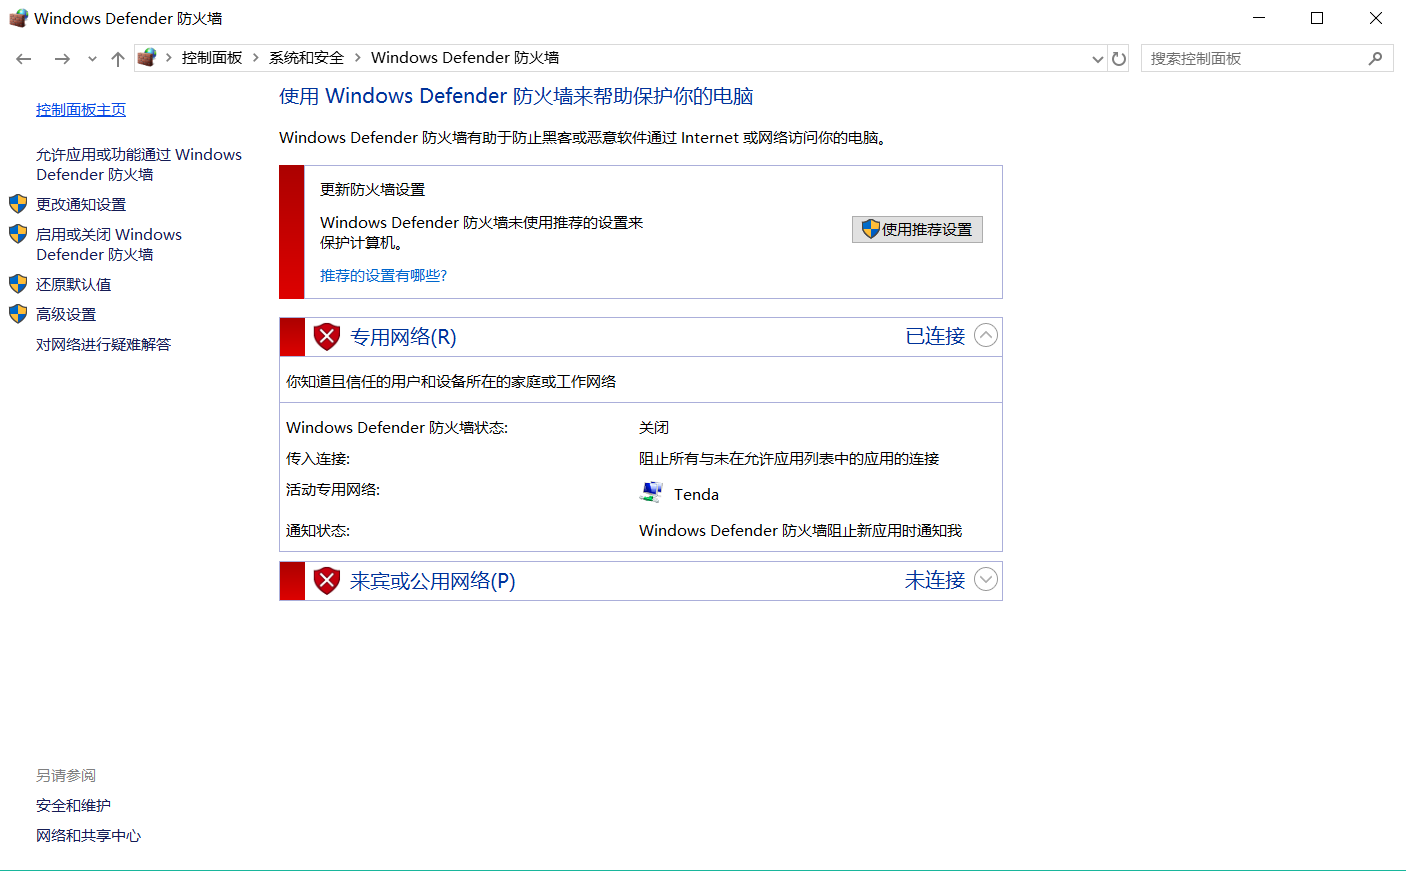The height and width of the screenshot is (871, 1406).
Task: Open the address bar history dropdown
Action: [1097, 59]
